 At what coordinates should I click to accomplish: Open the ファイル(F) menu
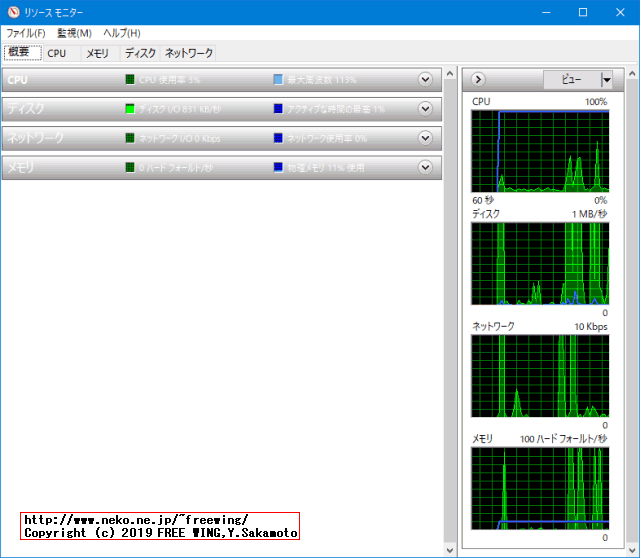coord(26,34)
